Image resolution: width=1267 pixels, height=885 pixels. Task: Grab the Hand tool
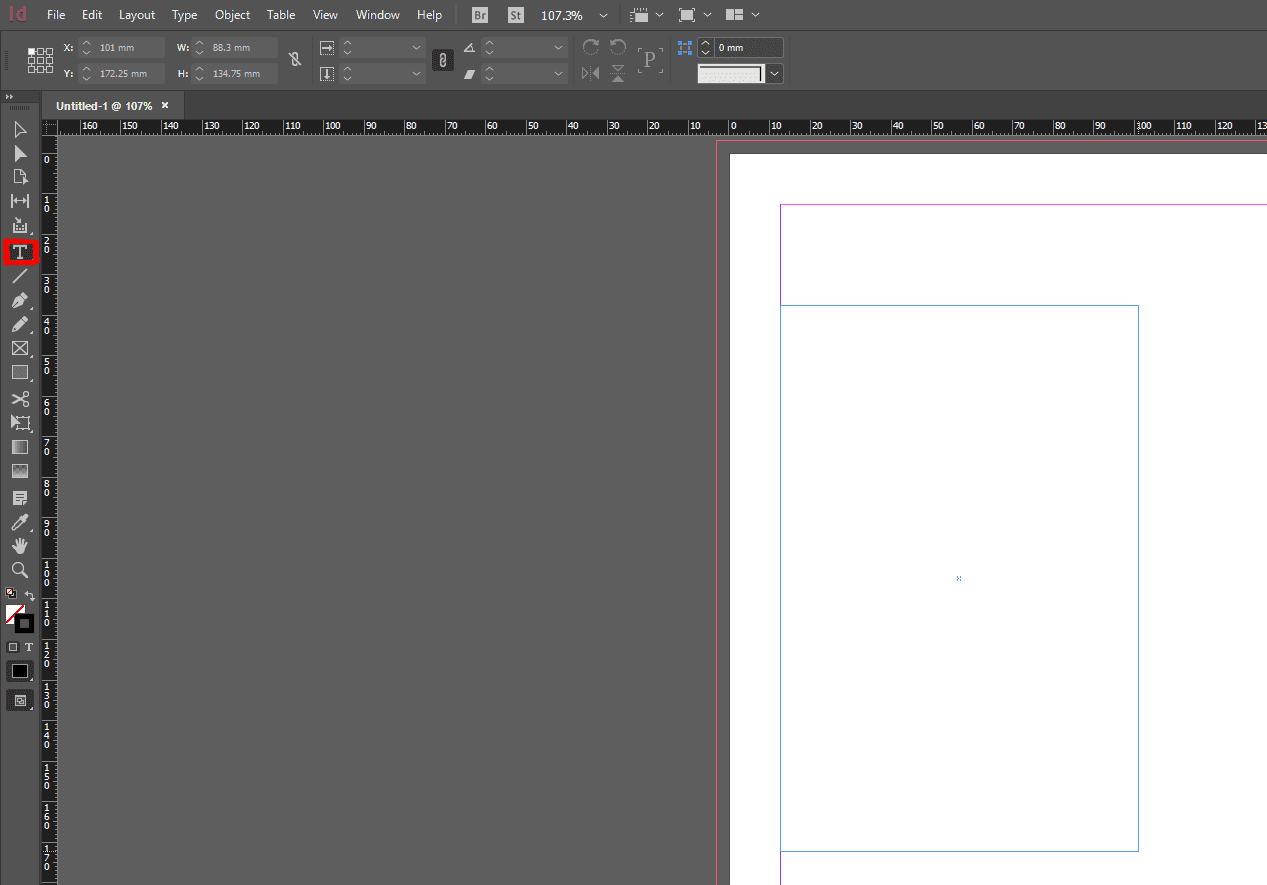[x=20, y=545]
